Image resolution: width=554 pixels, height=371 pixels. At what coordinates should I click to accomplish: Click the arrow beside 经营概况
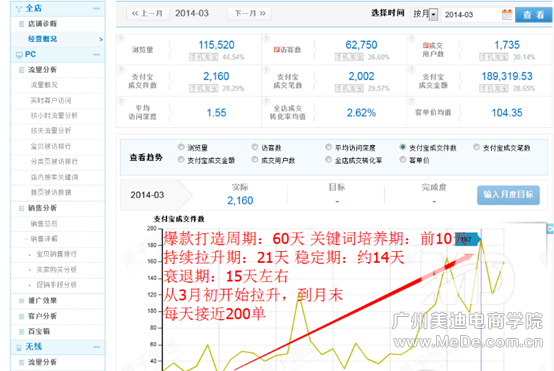pos(101,39)
